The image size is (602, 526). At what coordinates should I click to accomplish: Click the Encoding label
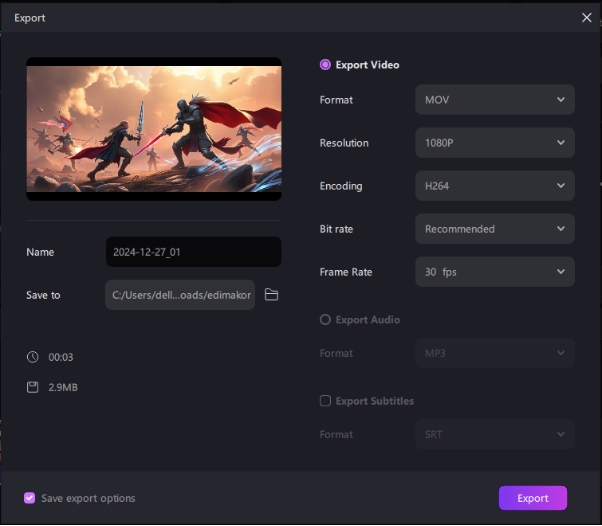(x=341, y=186)
